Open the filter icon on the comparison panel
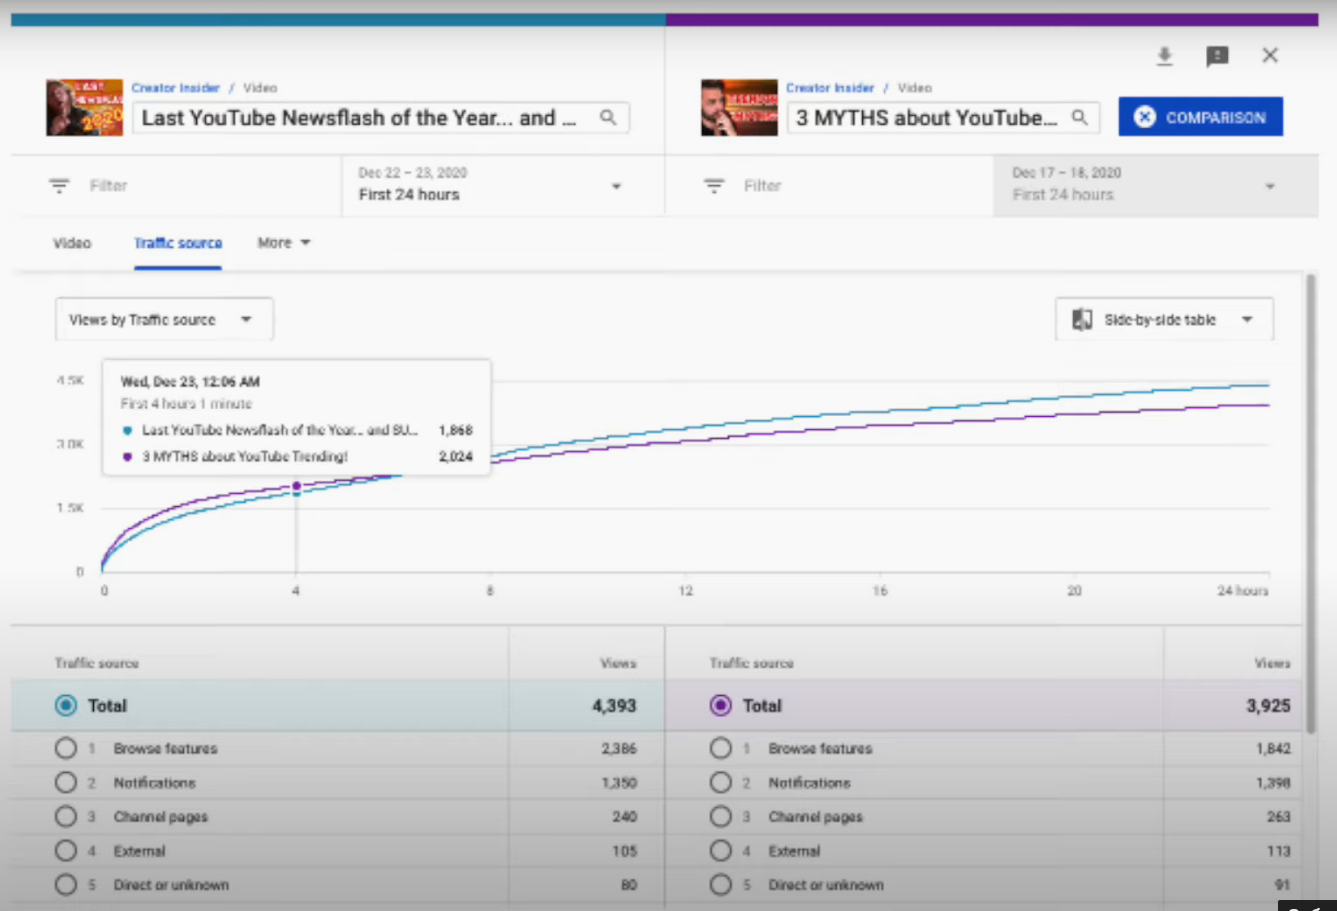Image resolution: width=1337 pixels, height=911 pixels. coord(713,185)
